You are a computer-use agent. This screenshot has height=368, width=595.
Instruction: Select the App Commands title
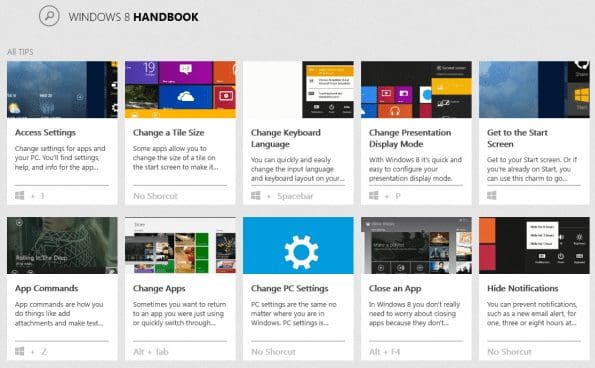[x=47, y=289]
